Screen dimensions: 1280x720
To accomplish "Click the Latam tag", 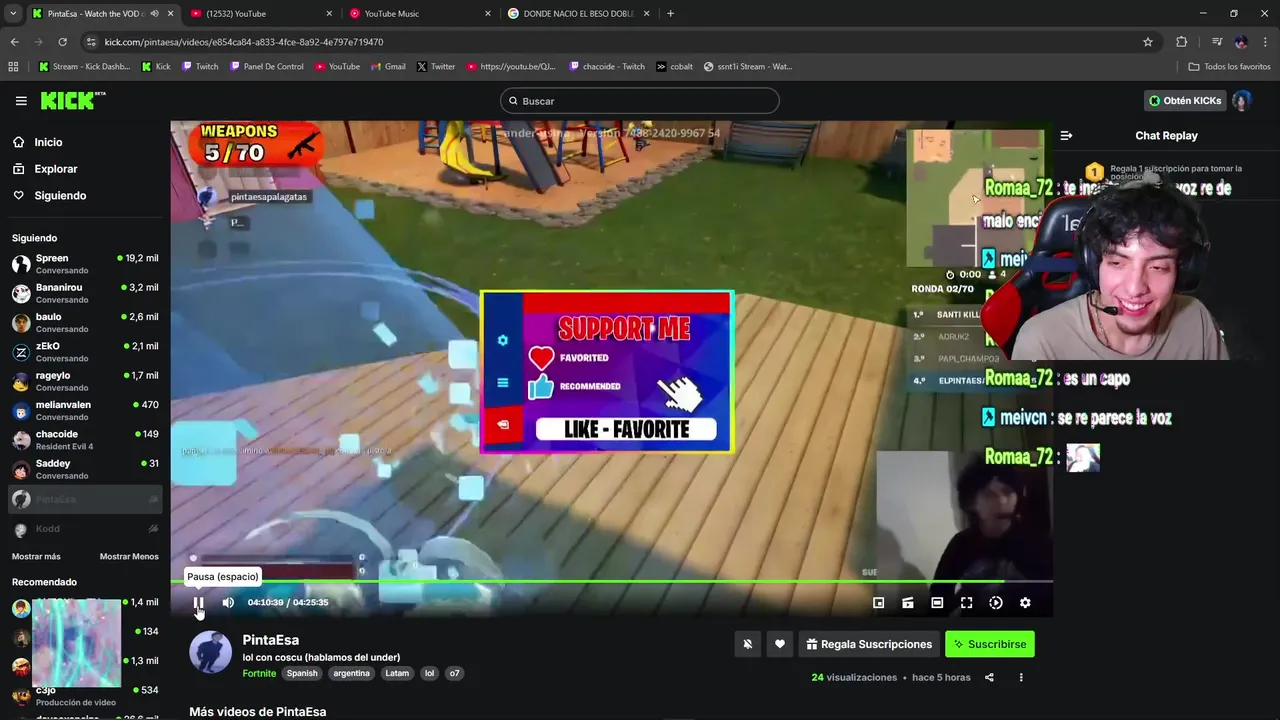I will point(397,674).
